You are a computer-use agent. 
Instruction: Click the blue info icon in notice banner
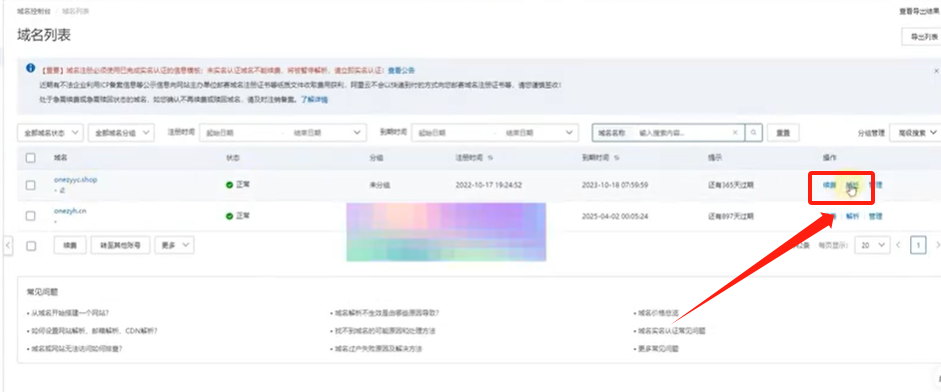pos(31,68)
